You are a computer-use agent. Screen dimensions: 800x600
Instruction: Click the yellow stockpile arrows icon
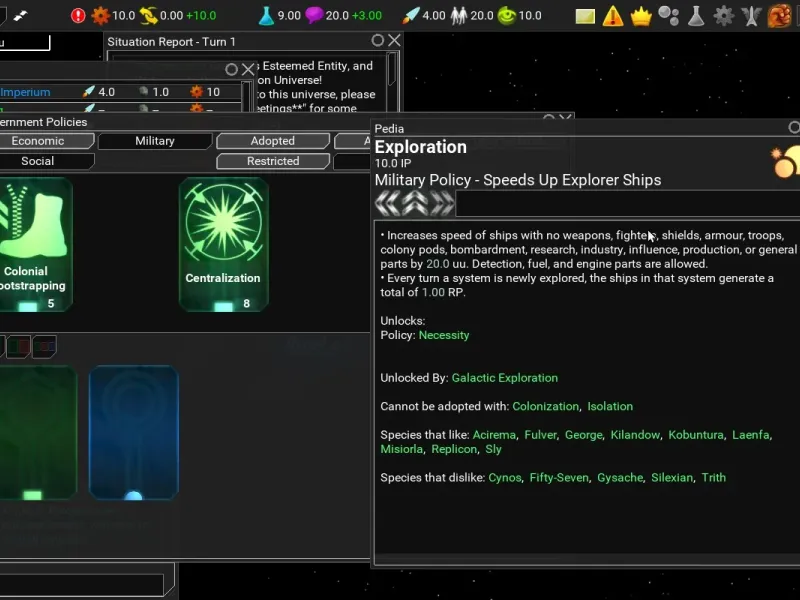(148, 15)
